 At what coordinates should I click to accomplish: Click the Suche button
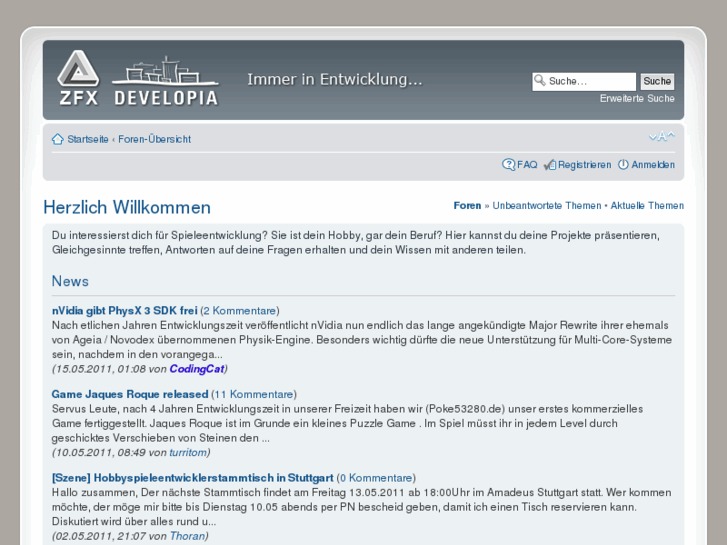tap(657, 81)
